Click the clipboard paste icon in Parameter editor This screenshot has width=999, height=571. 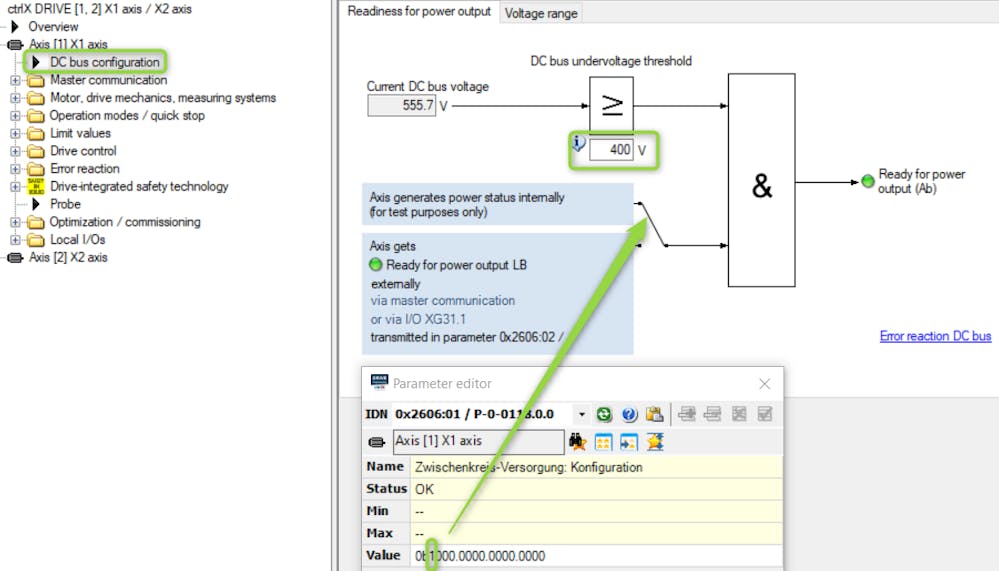[654, 414]
